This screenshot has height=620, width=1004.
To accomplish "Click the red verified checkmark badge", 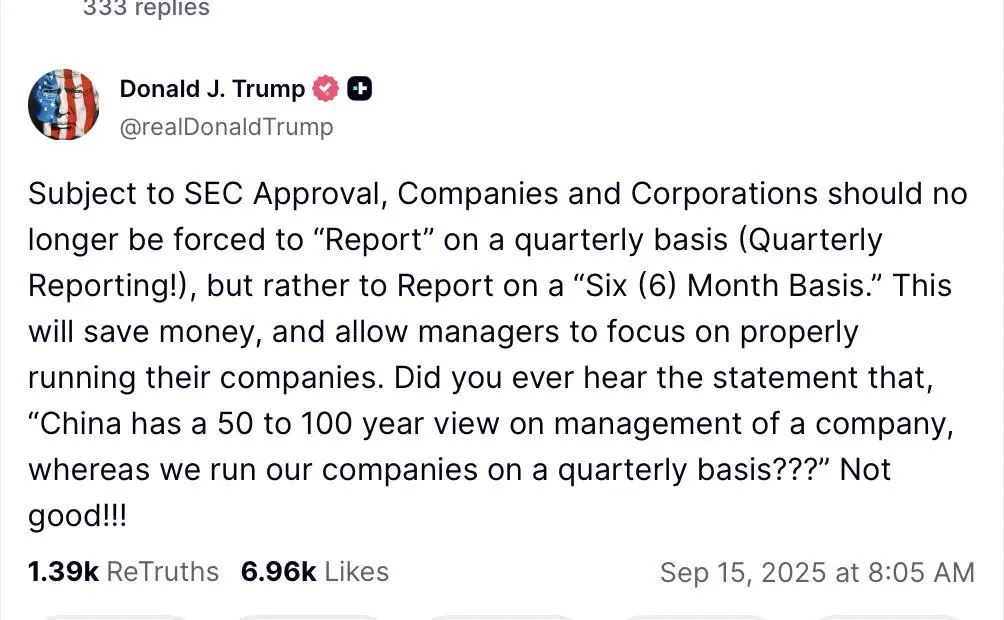I will pyautogui.click(x=325, y=88).
